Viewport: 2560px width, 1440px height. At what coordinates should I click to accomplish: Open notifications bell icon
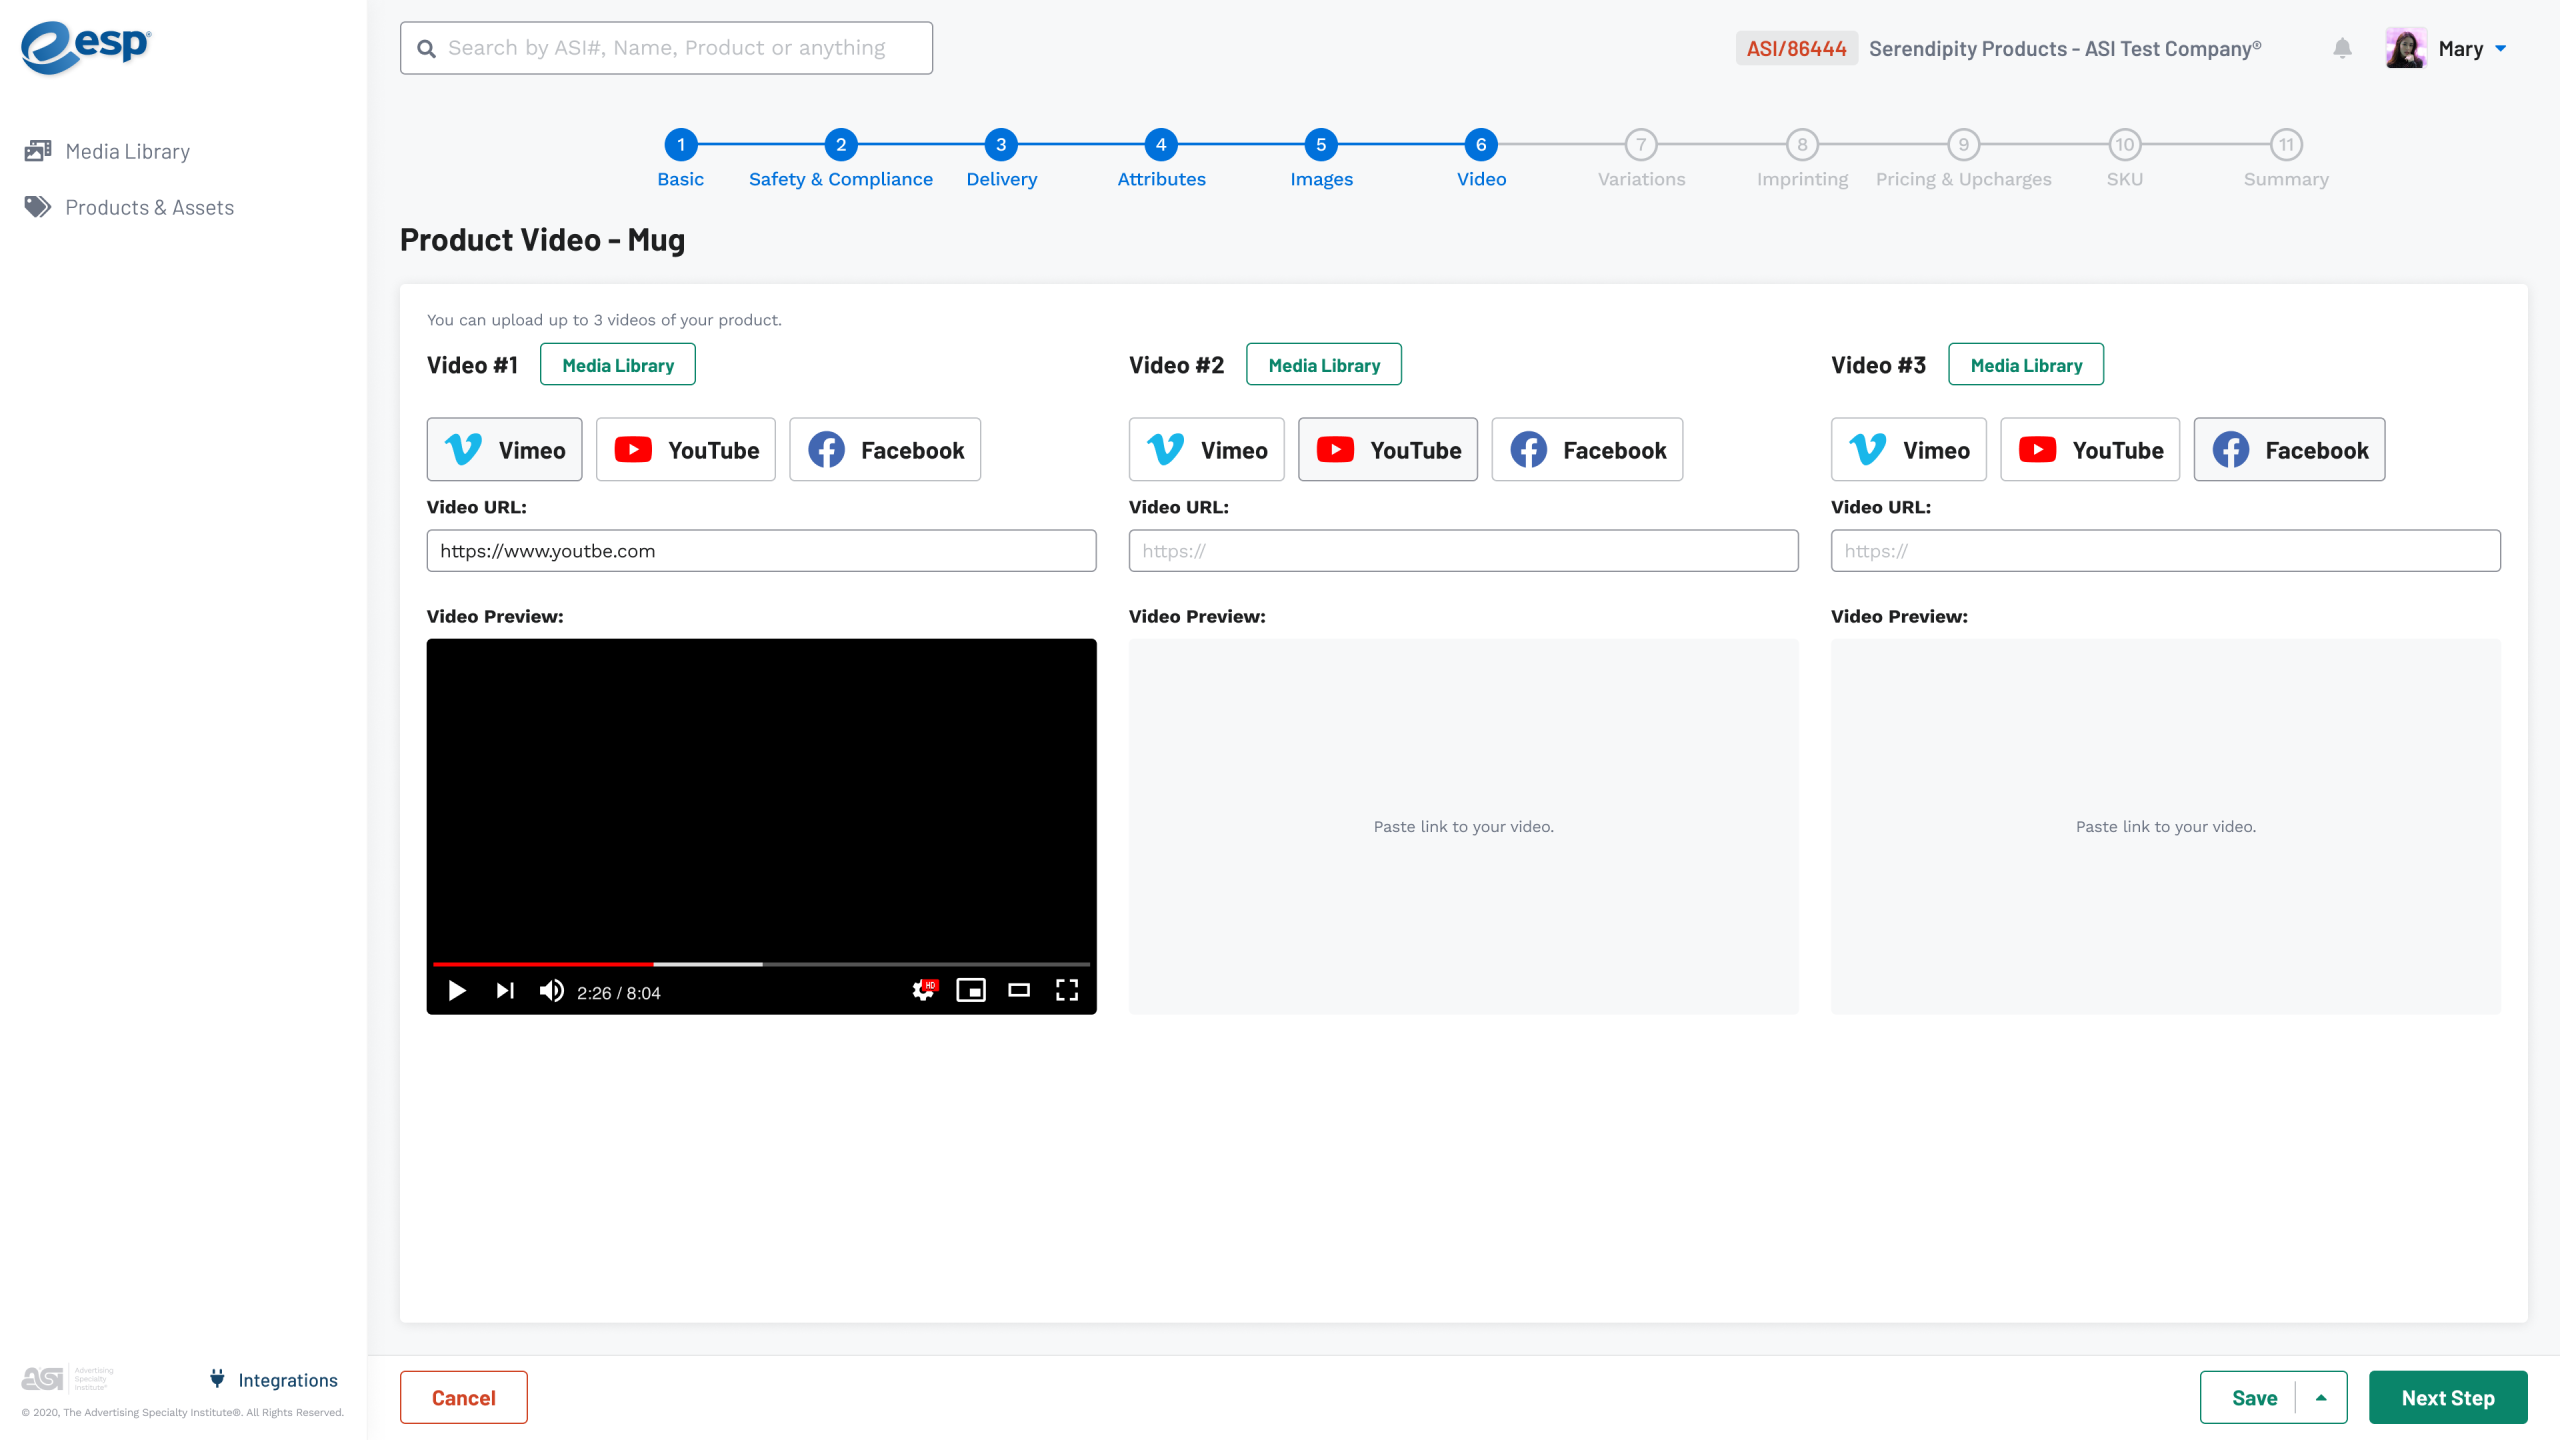tap(2342, 48)
